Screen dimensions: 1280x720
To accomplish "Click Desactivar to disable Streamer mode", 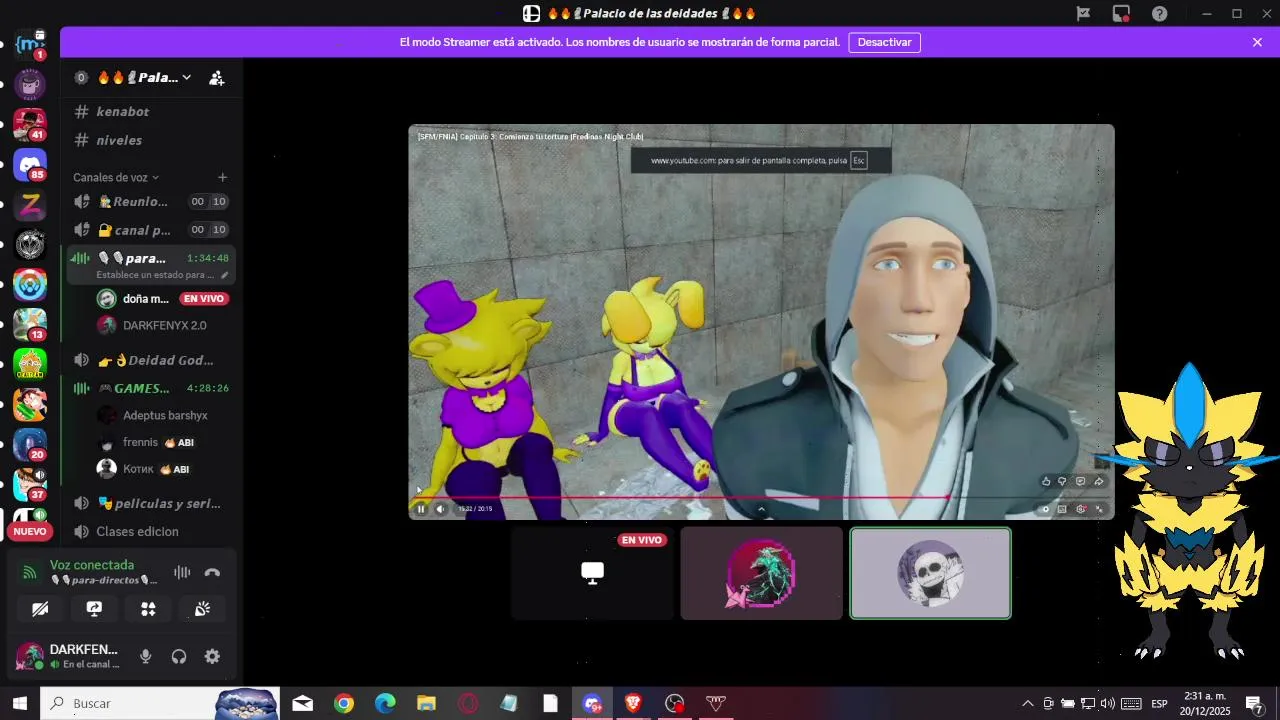I will point(884,42).
